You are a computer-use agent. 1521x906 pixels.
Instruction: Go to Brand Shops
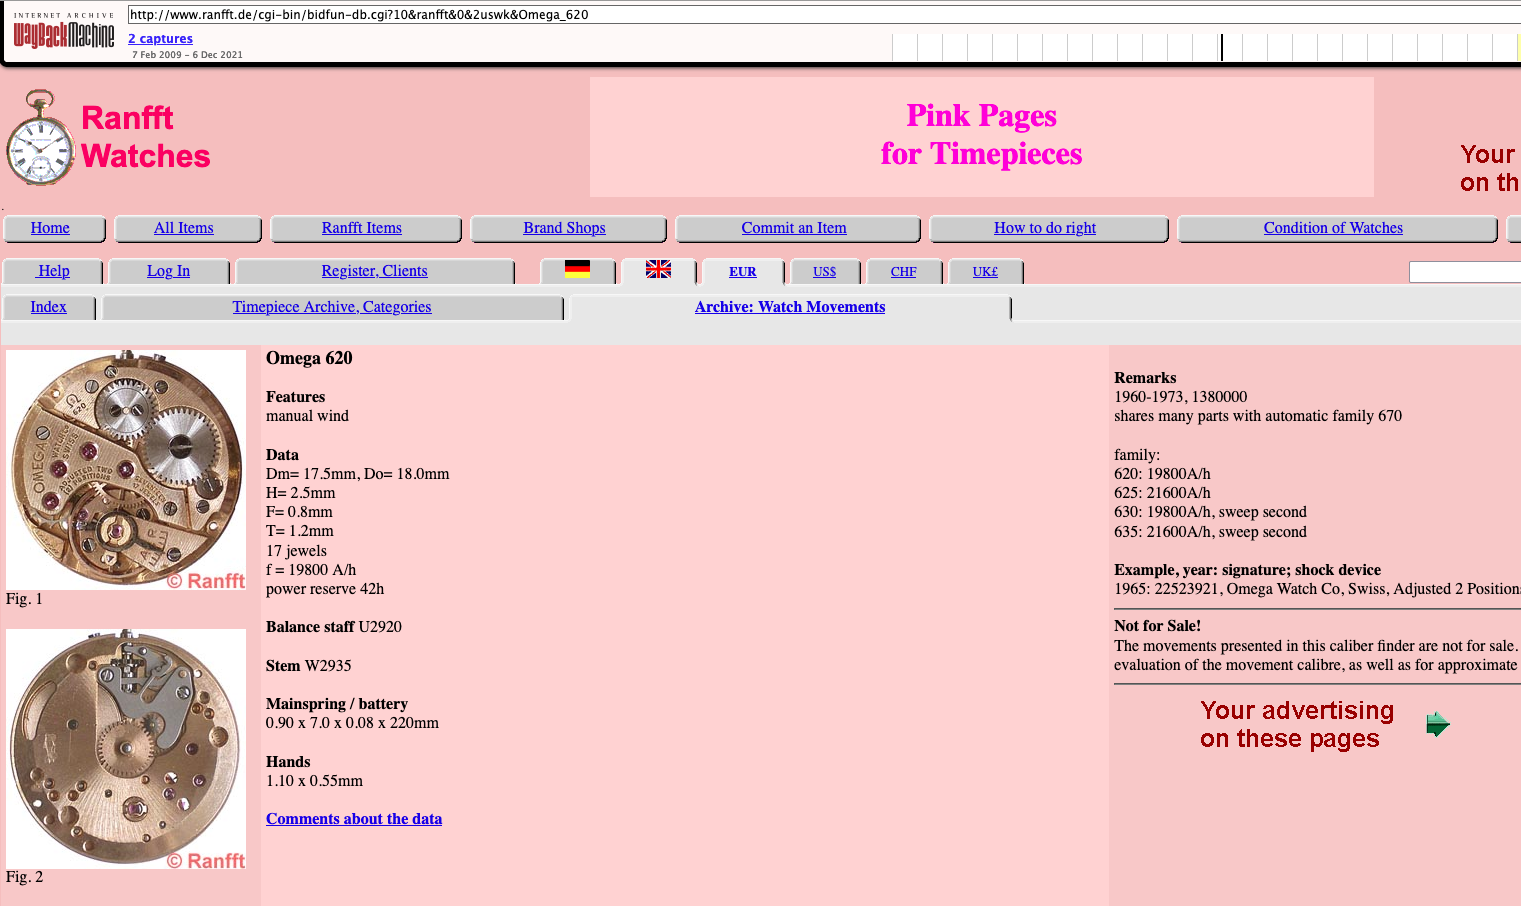(564, 228)
